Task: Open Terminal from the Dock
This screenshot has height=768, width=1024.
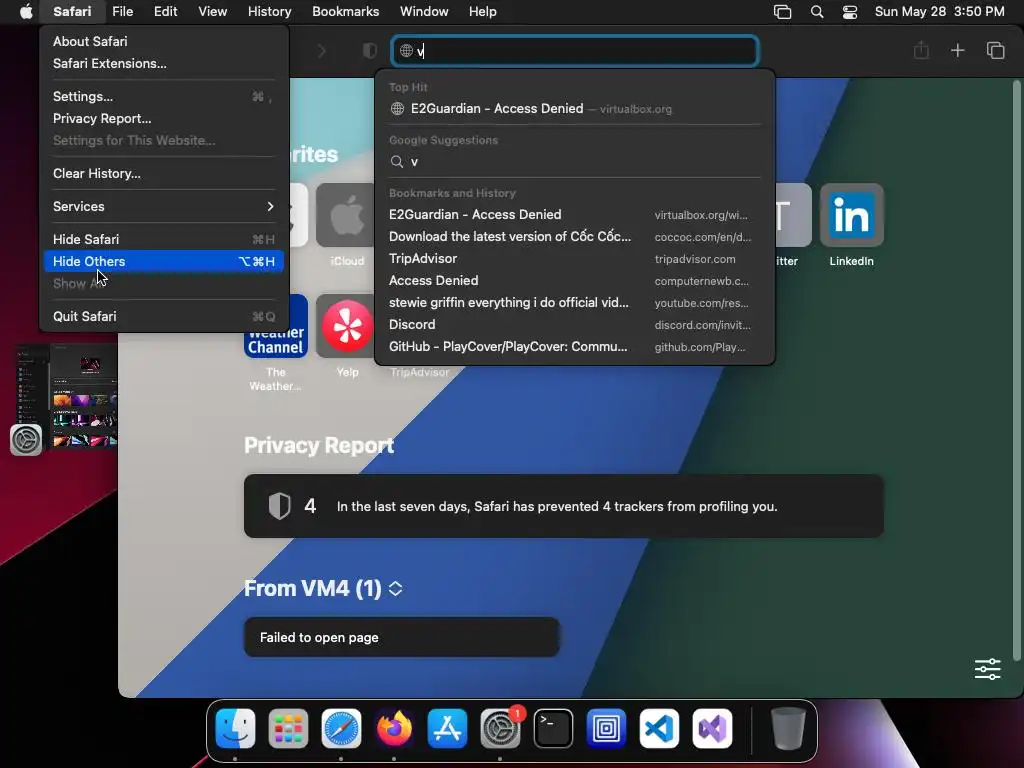Action: [x=553, y=728]
